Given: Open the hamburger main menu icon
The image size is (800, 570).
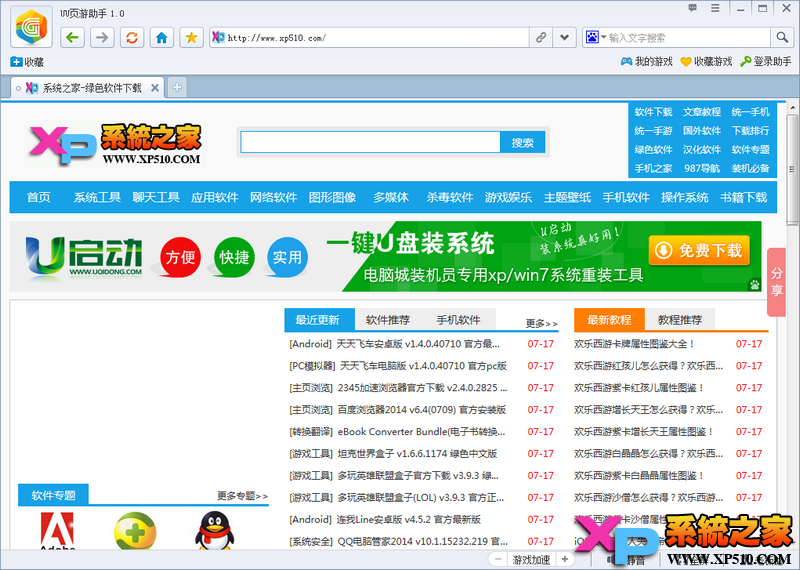Looking at the screenshot, I should coord(715,8).
